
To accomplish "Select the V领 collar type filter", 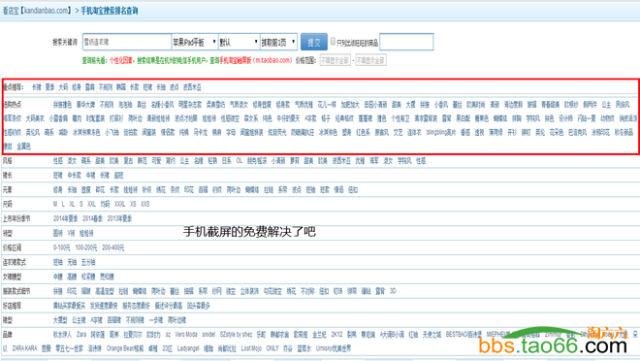I will [71, 233].
